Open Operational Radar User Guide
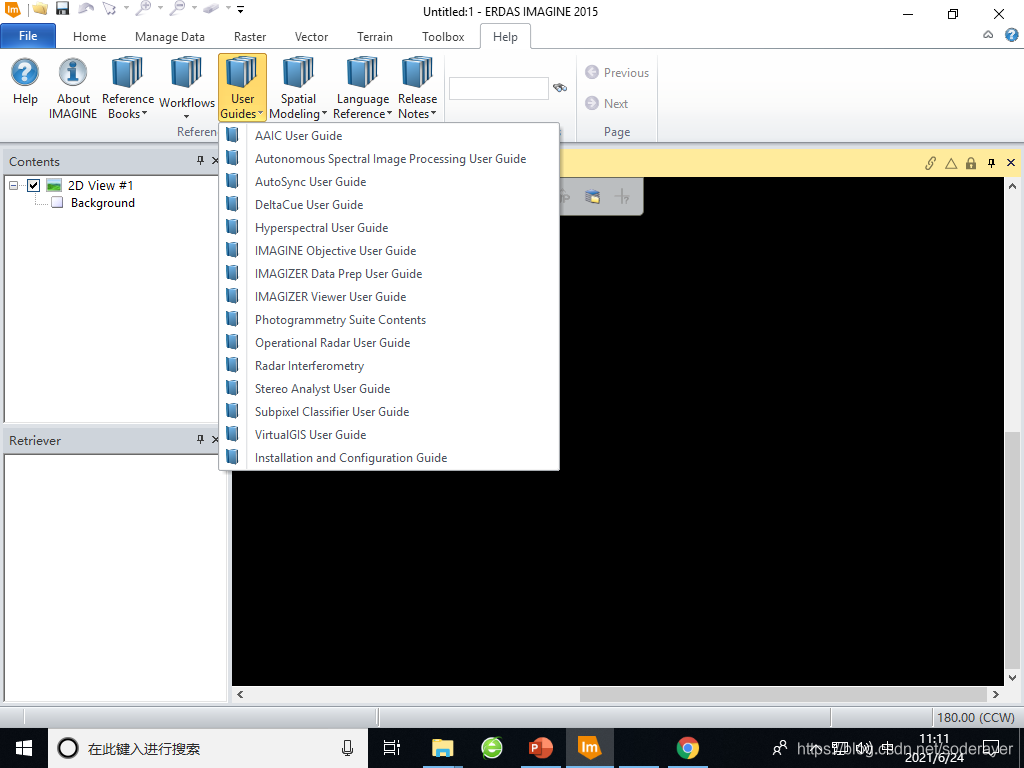Image resolution: width=1024 pixels, height=768 pixels. pyautogui.click(x=389, y=343)
